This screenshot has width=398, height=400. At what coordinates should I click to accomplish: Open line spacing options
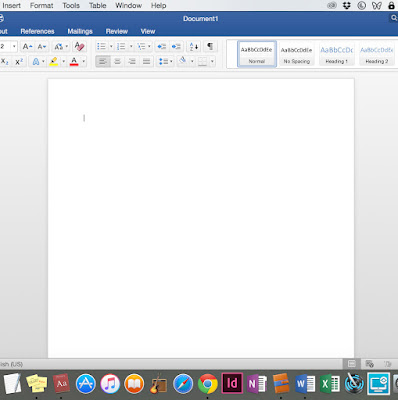tap(165, 61)
